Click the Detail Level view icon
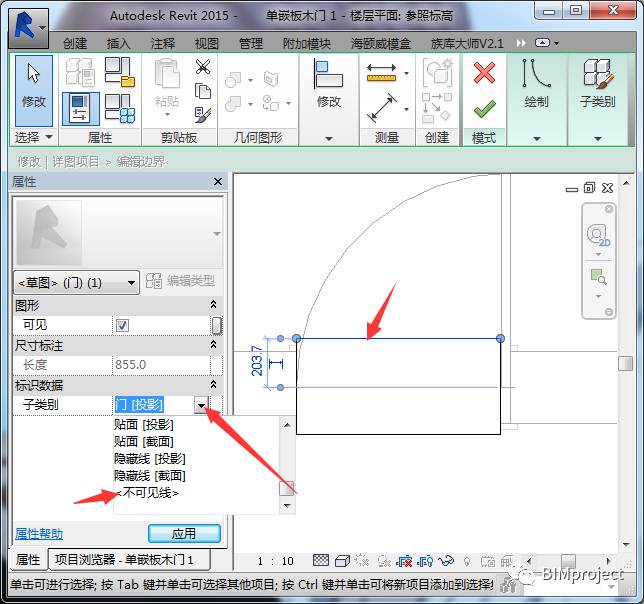This screenshot has width=644, height=604. click(321, 560)
